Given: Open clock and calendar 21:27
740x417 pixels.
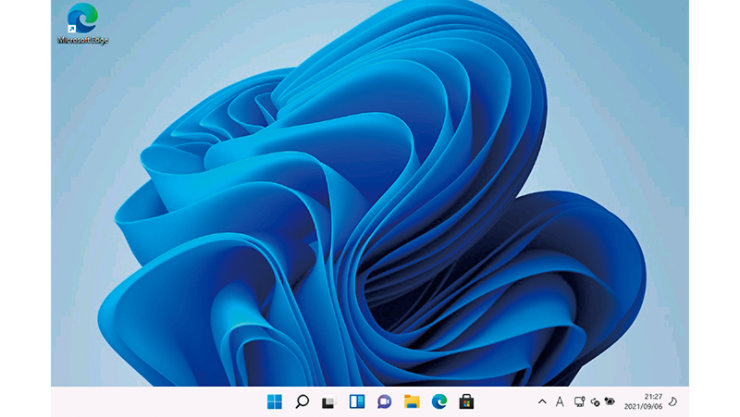Looking at the screenshot, I should [x=643, y=401].
